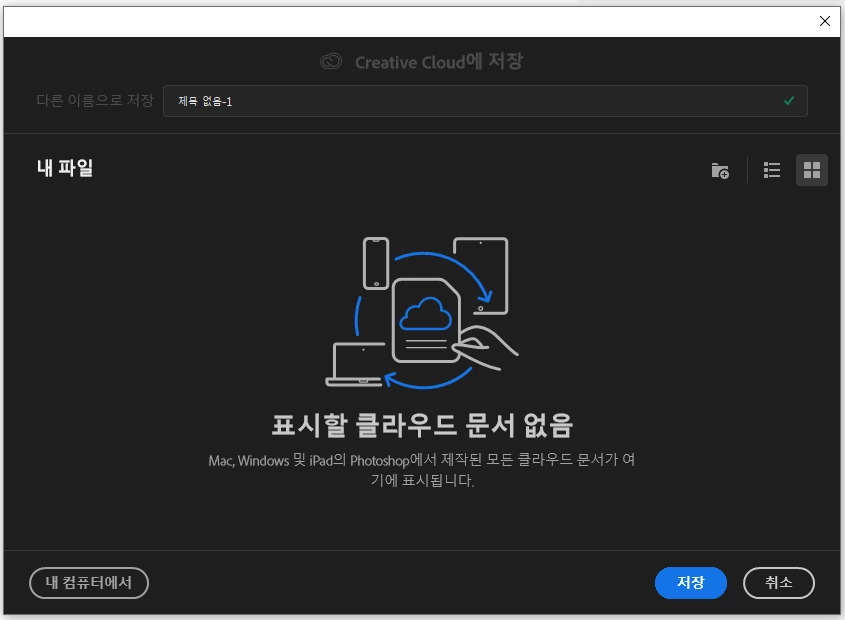Switch to grid view
This screenshot has height=620, width=845.
(812, 170)
